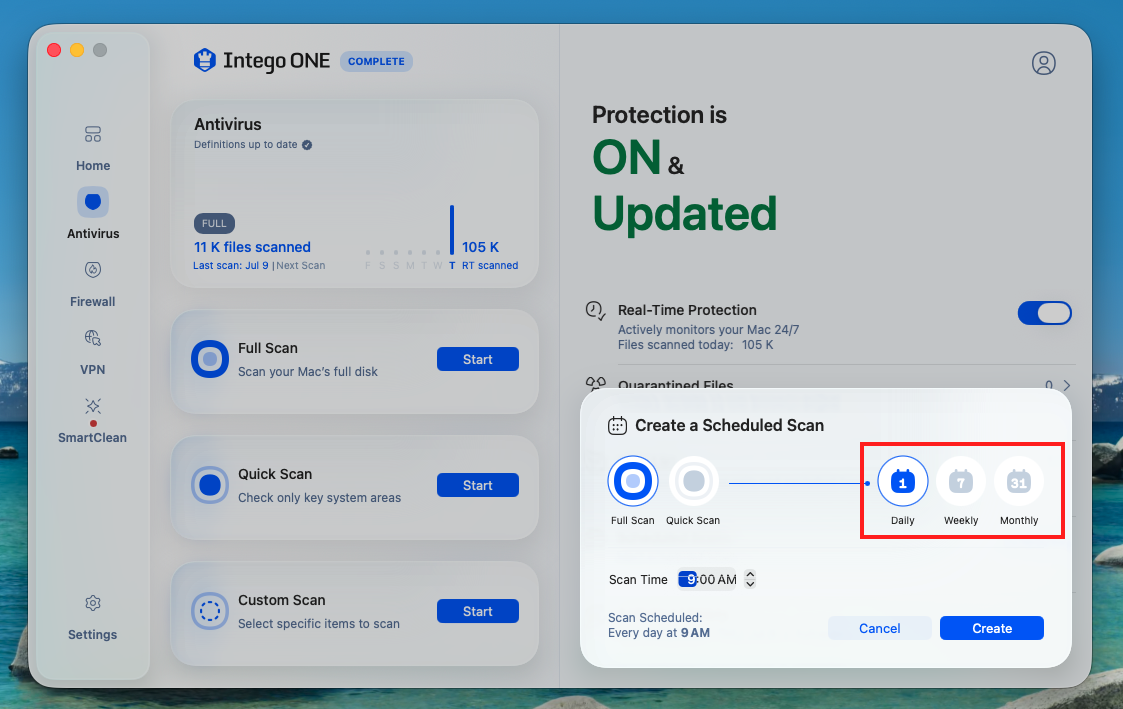Click the Quick Scan card icon

coord(210,485)
